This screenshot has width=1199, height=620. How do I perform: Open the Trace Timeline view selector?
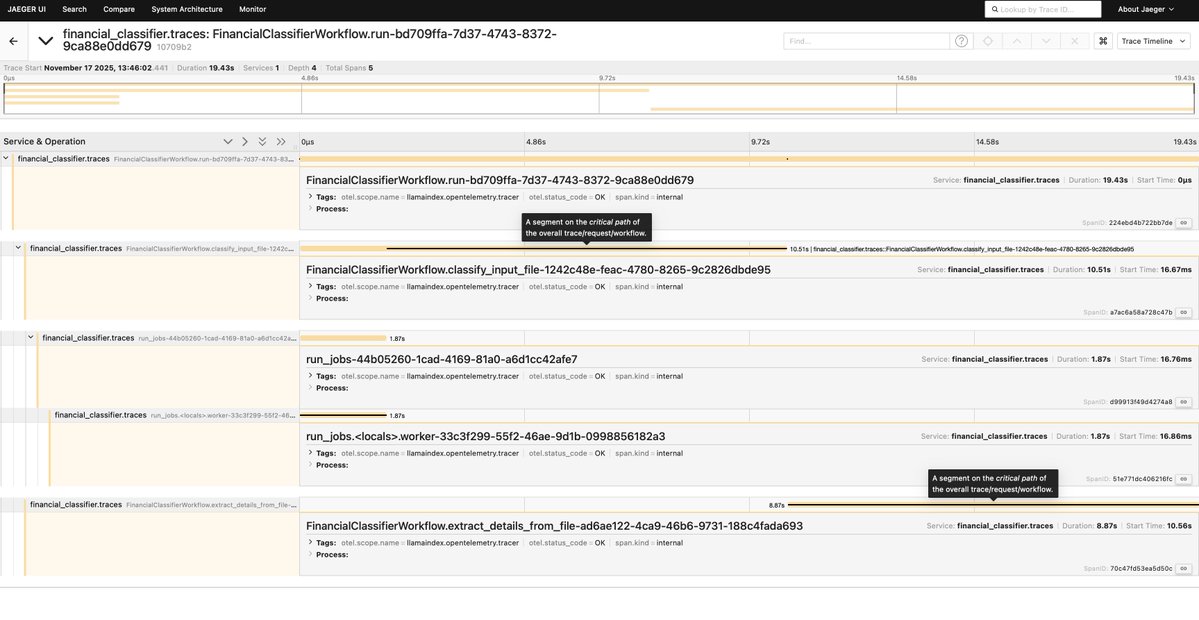click(x=1154, y=40)
